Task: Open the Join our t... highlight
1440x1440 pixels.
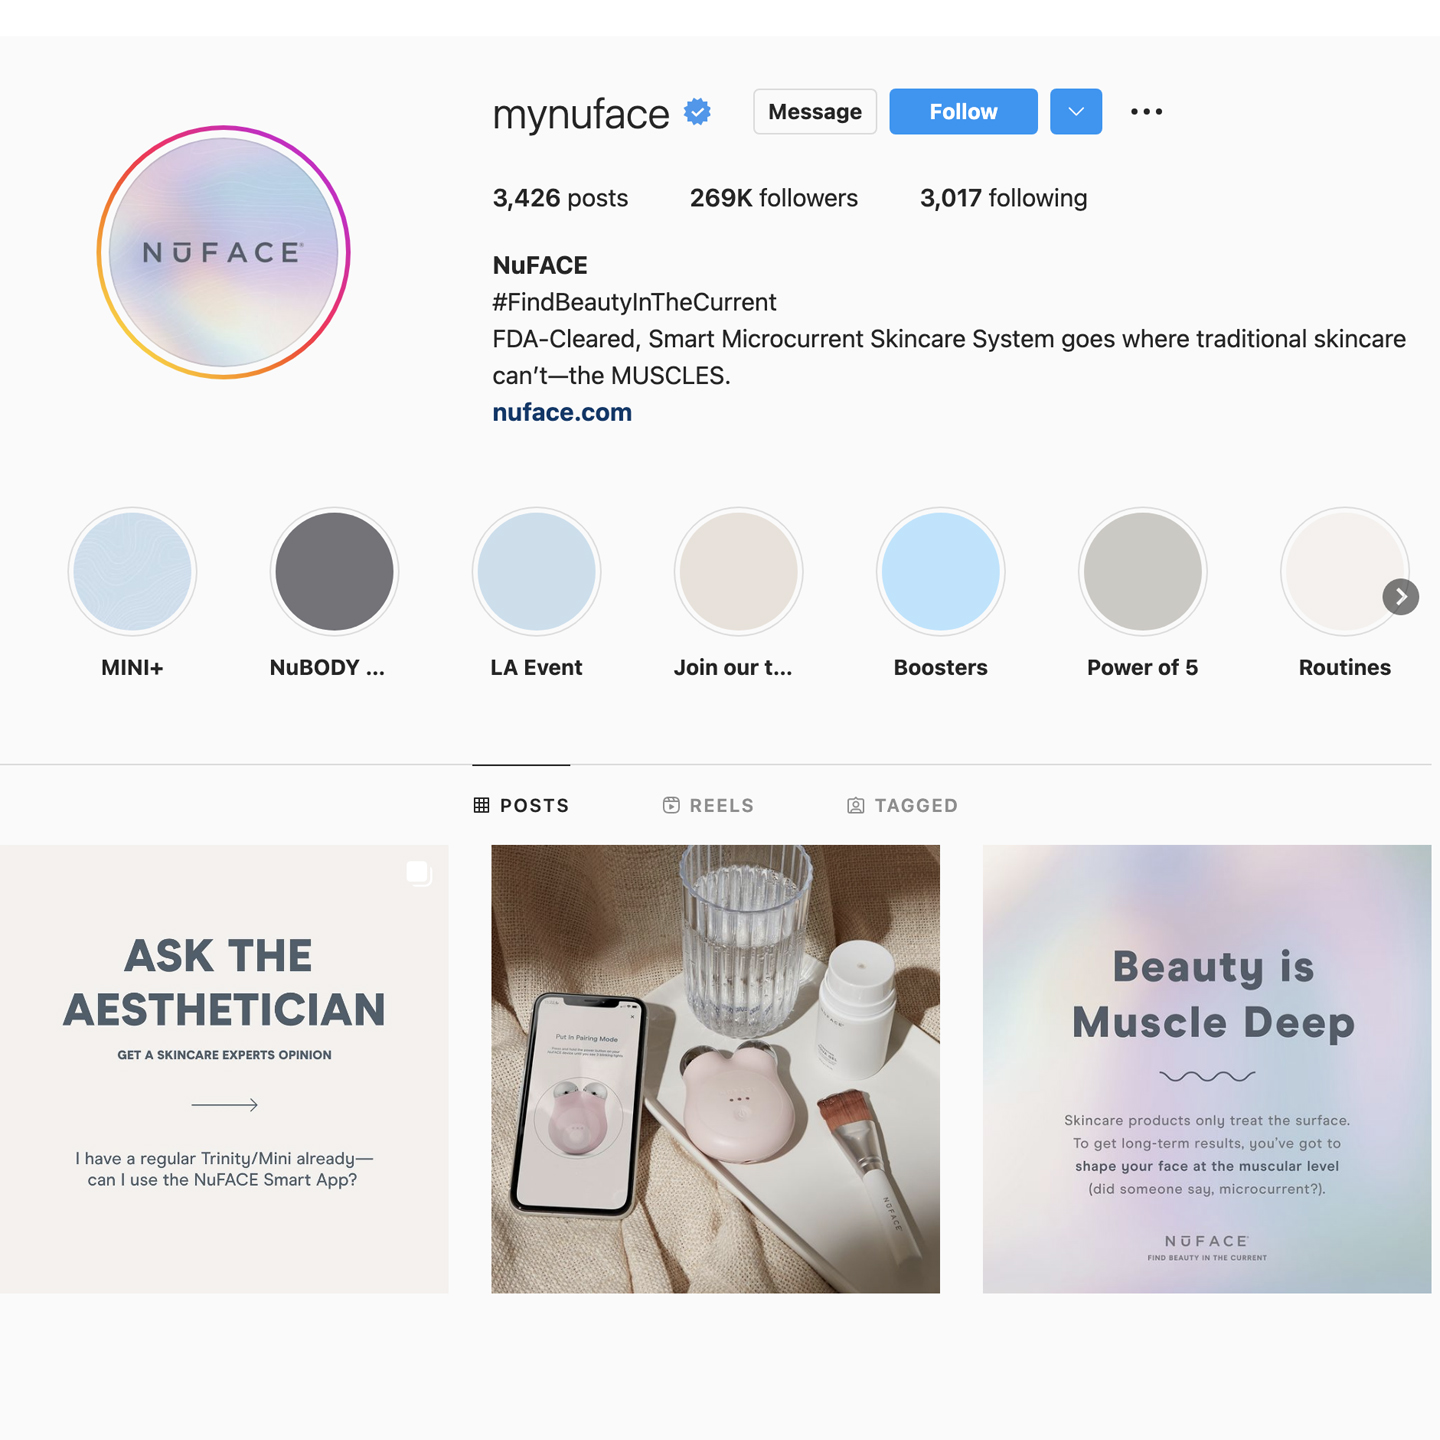Action: click(x=738, y=571)
